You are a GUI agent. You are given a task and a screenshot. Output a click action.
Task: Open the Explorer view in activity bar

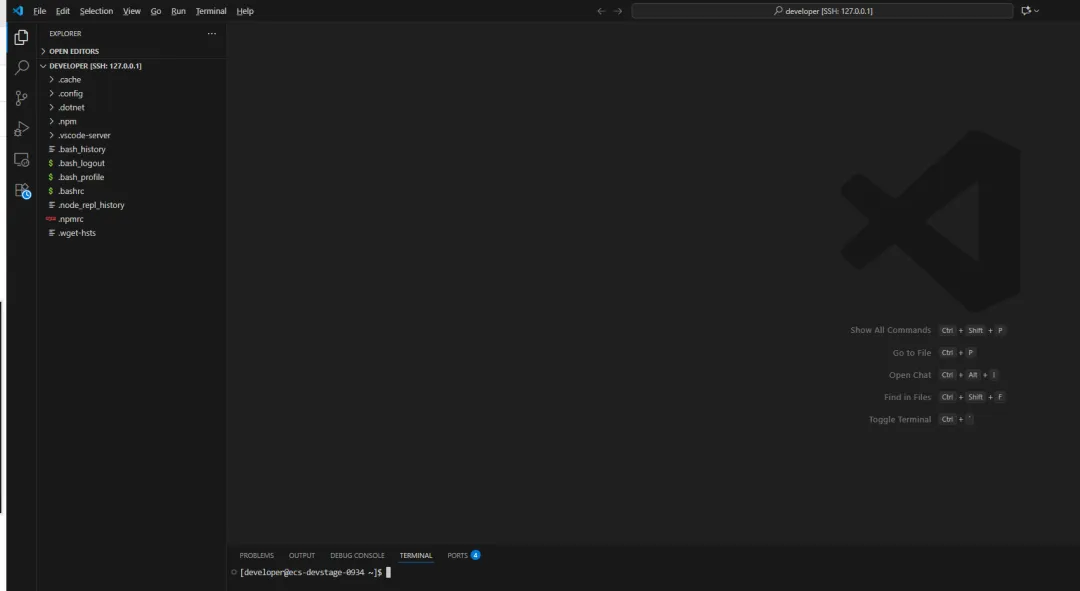(21, 37)
